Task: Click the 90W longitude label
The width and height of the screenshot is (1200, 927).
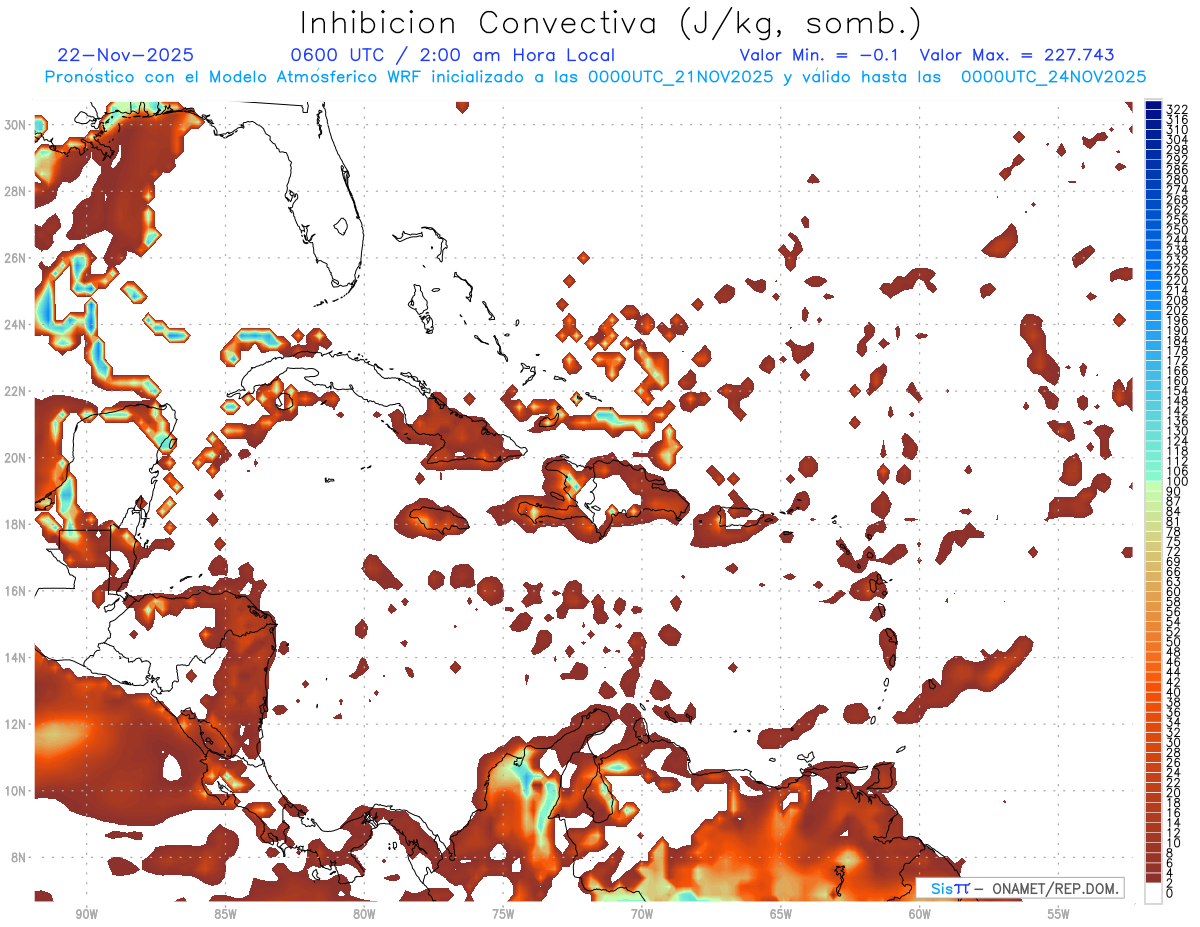Action: pyautogui.click(x=86, y=914)
